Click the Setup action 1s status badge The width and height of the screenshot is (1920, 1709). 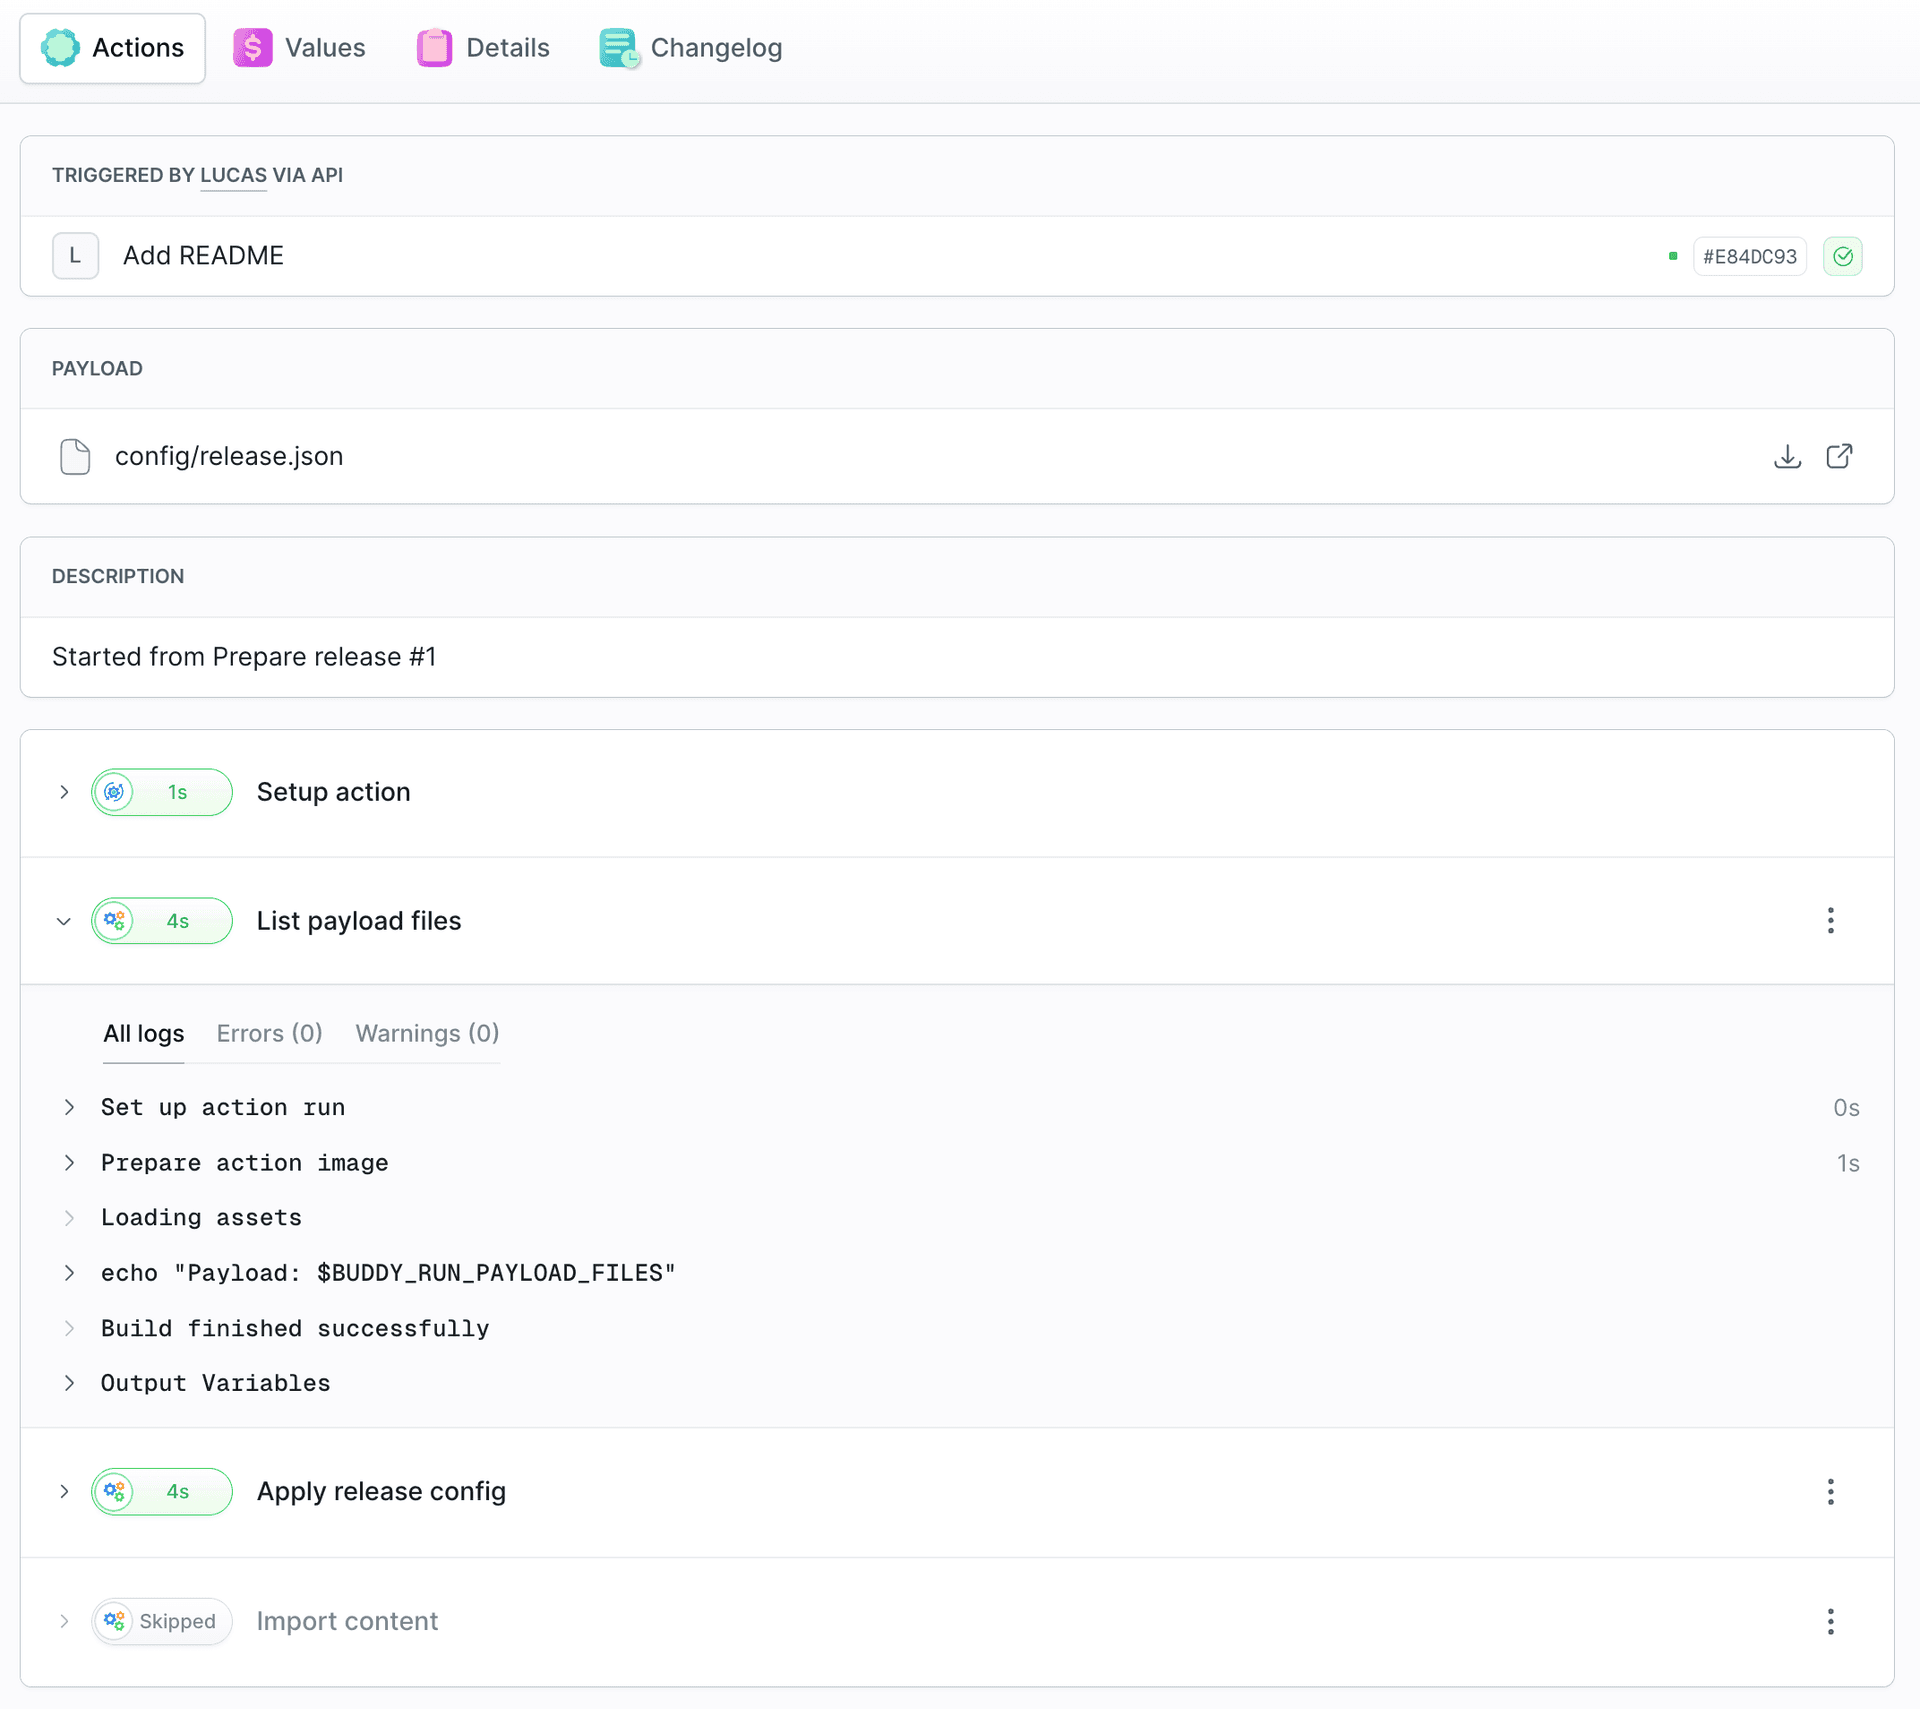pyautogui.click(x=162, y=793)
